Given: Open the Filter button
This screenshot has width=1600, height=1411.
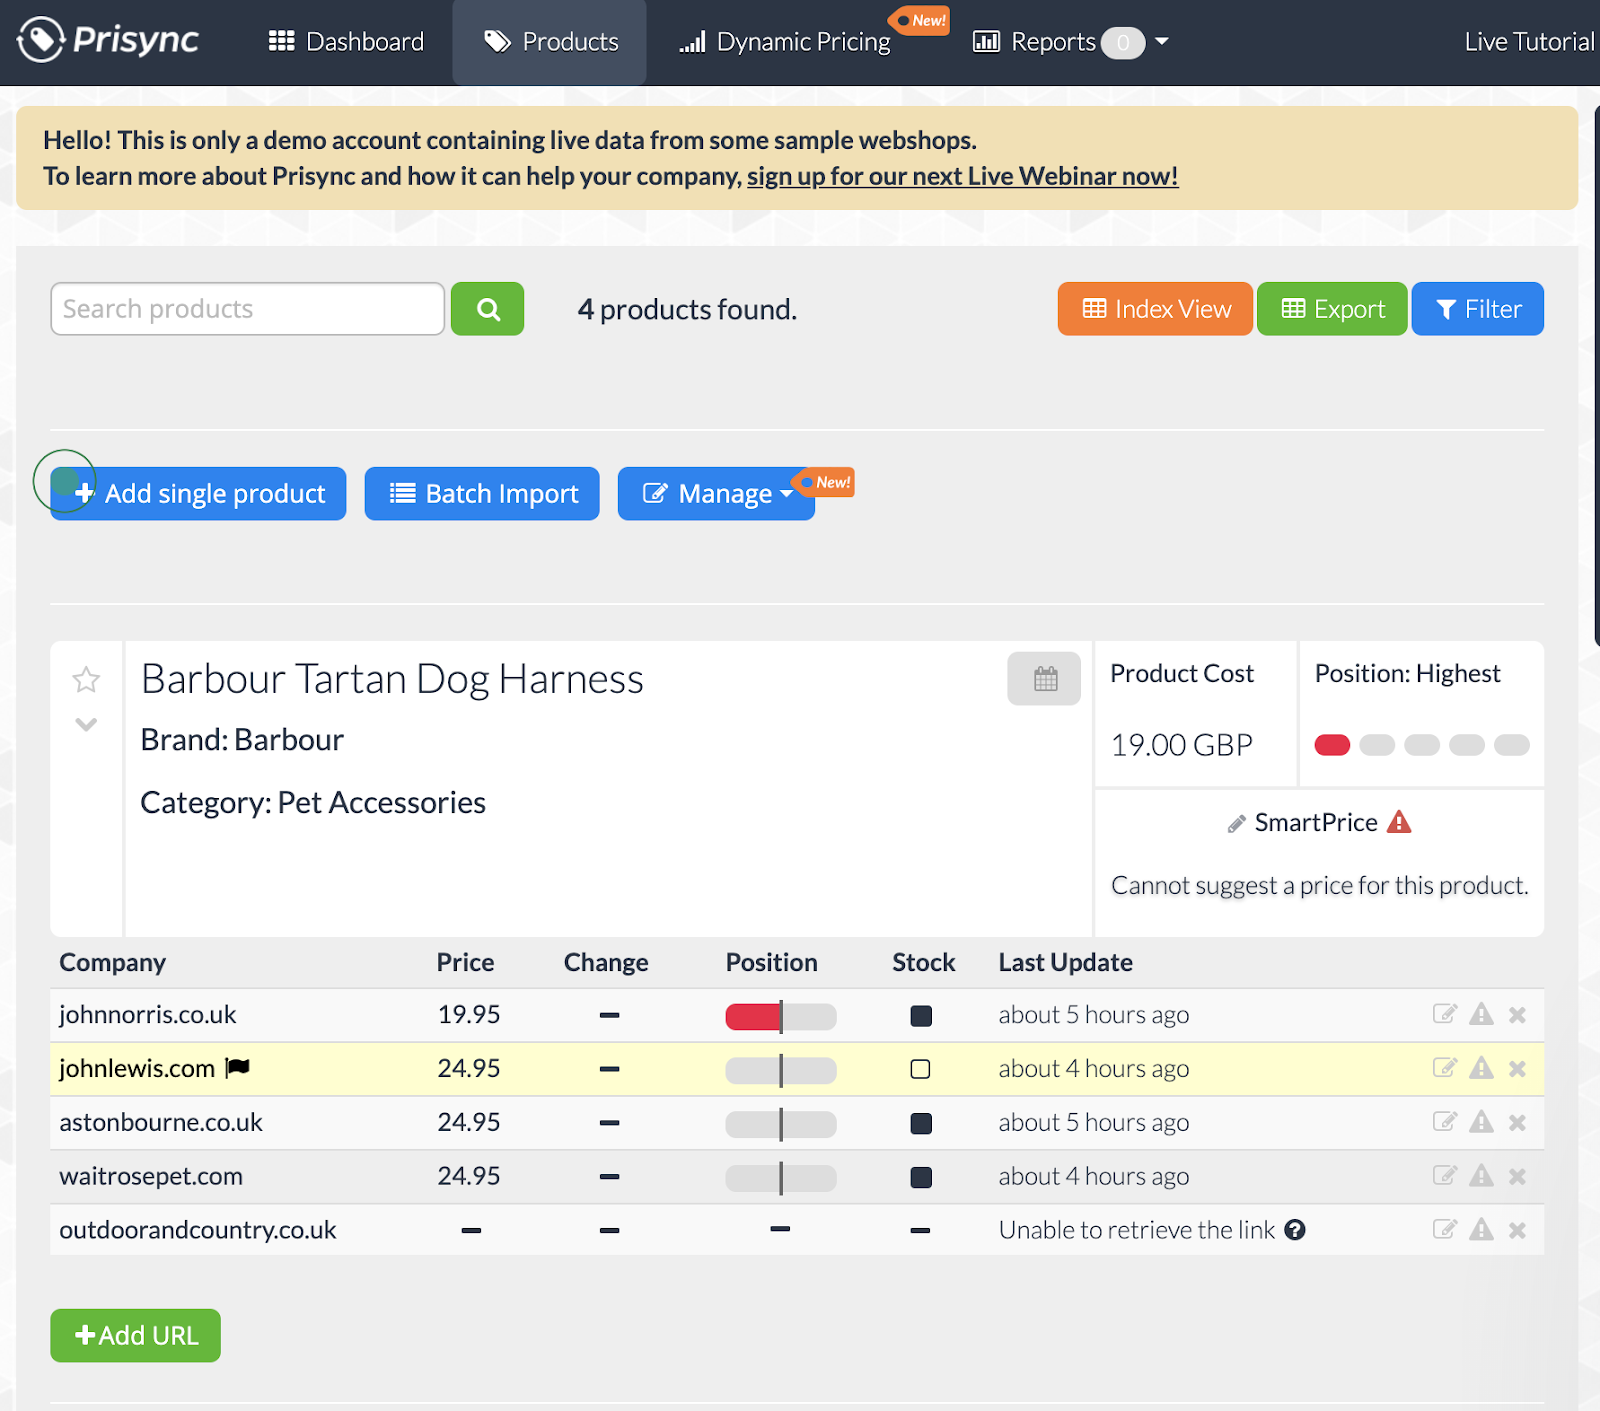Looking at the screenshot, I should [x=1478, y=309].
